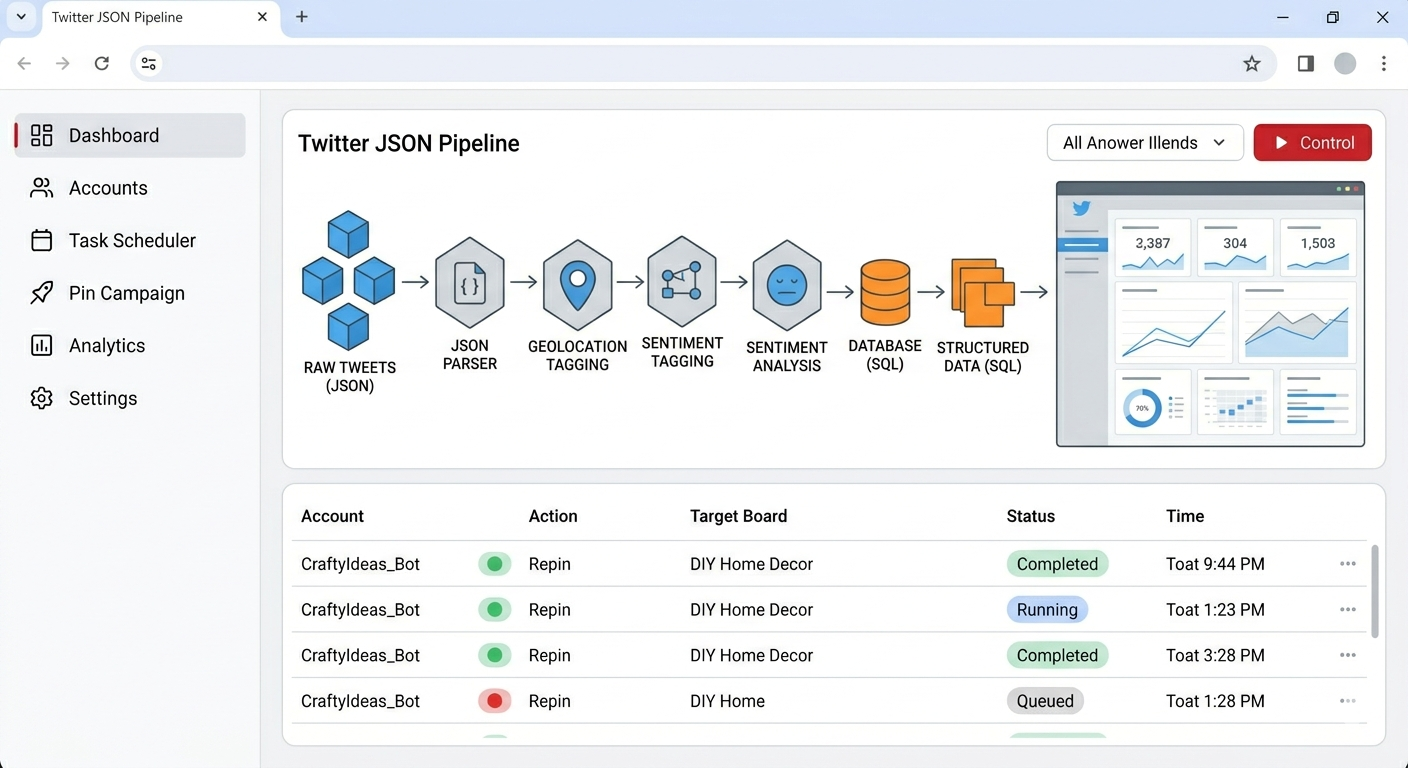Open the tab search chevron
Screen dimensions: 1408x768
tap(21, 17)
